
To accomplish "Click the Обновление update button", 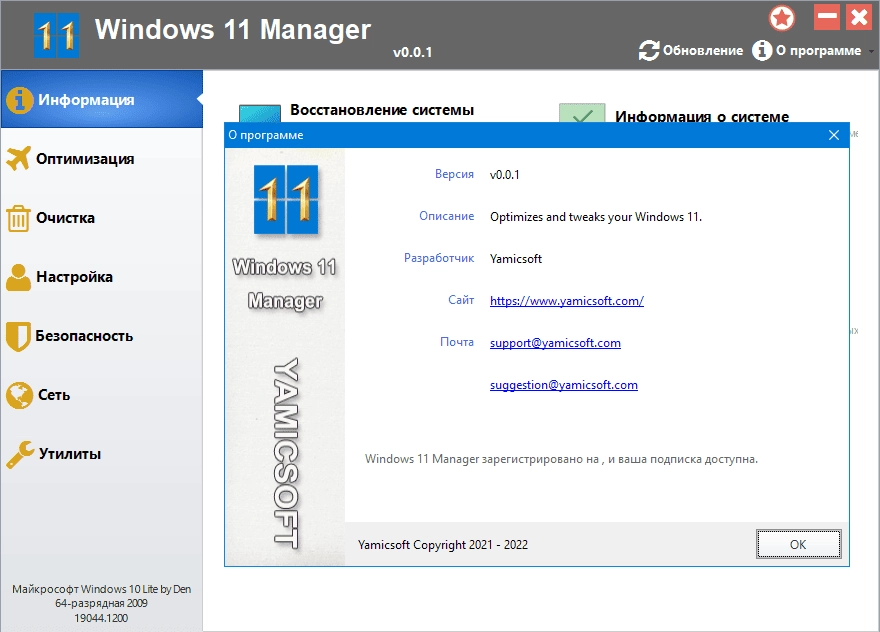I will tap(691, 51).
